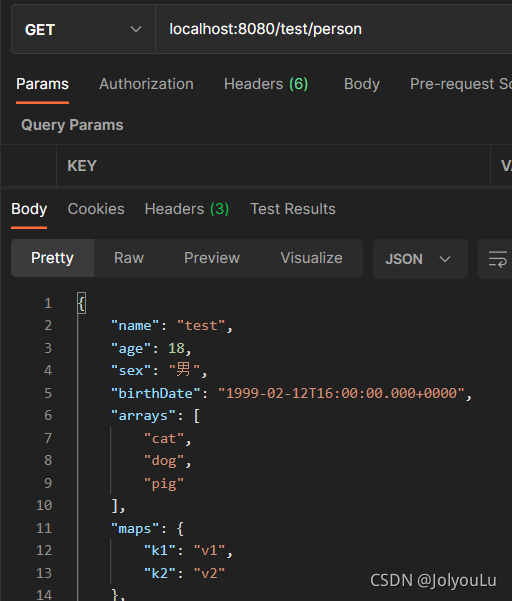Click the KEY column header
The width and height of the screenshot is (512, 601).
pyautogui.click(x=82, y=166)
